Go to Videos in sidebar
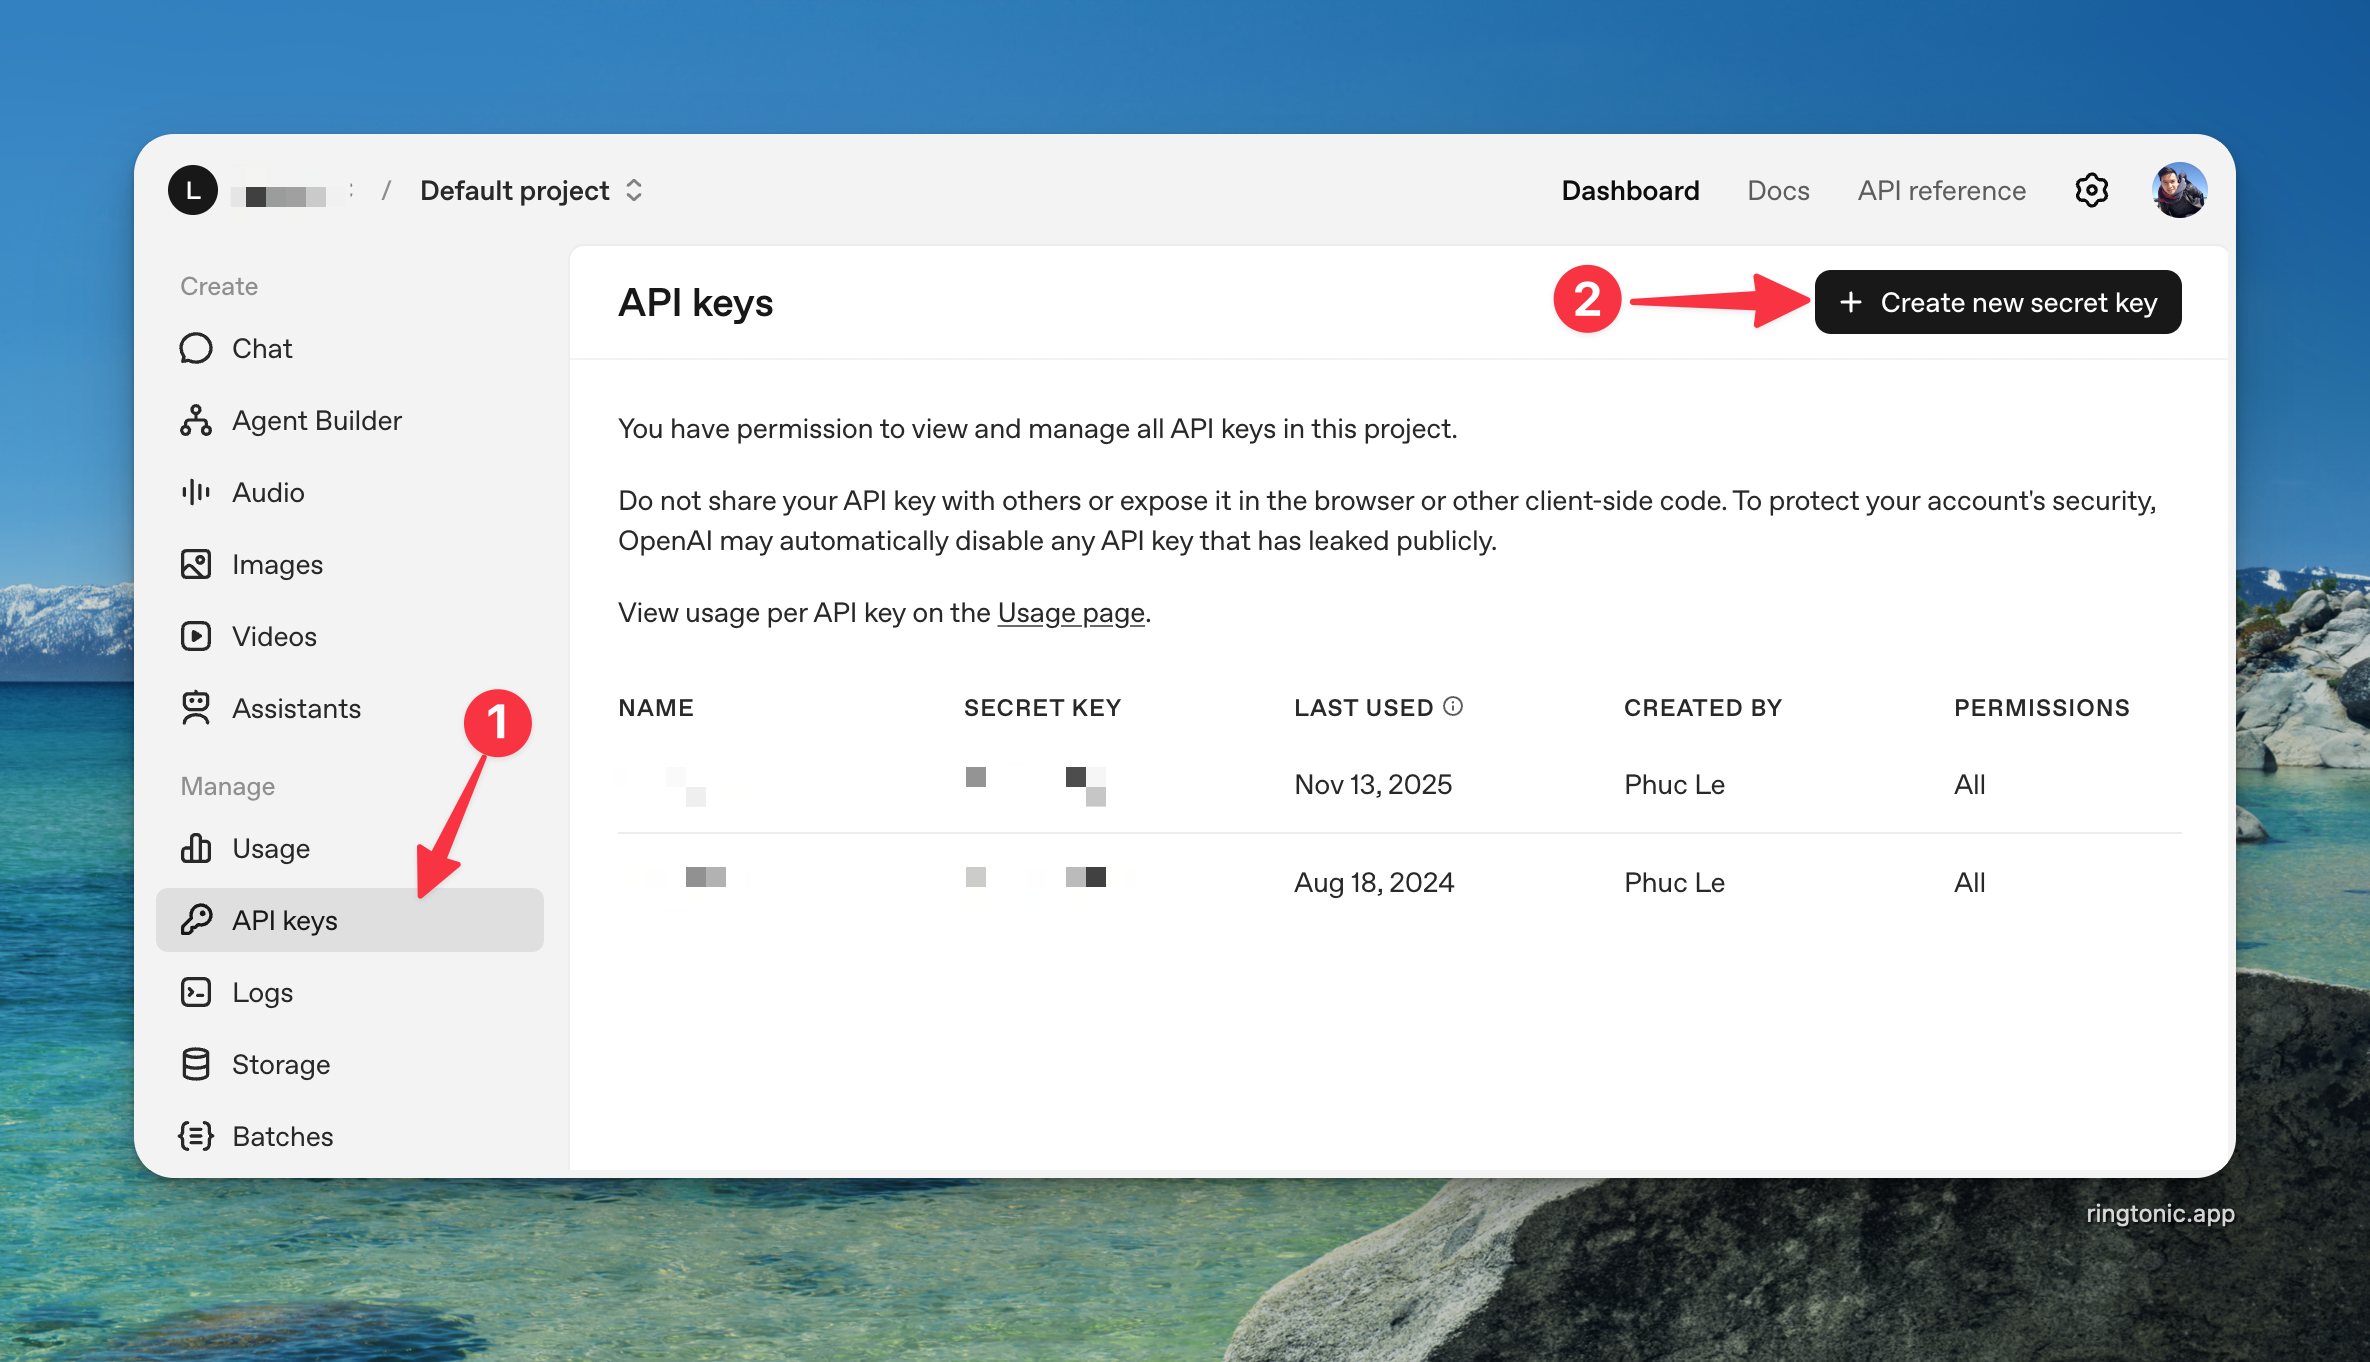 point(274,637)
